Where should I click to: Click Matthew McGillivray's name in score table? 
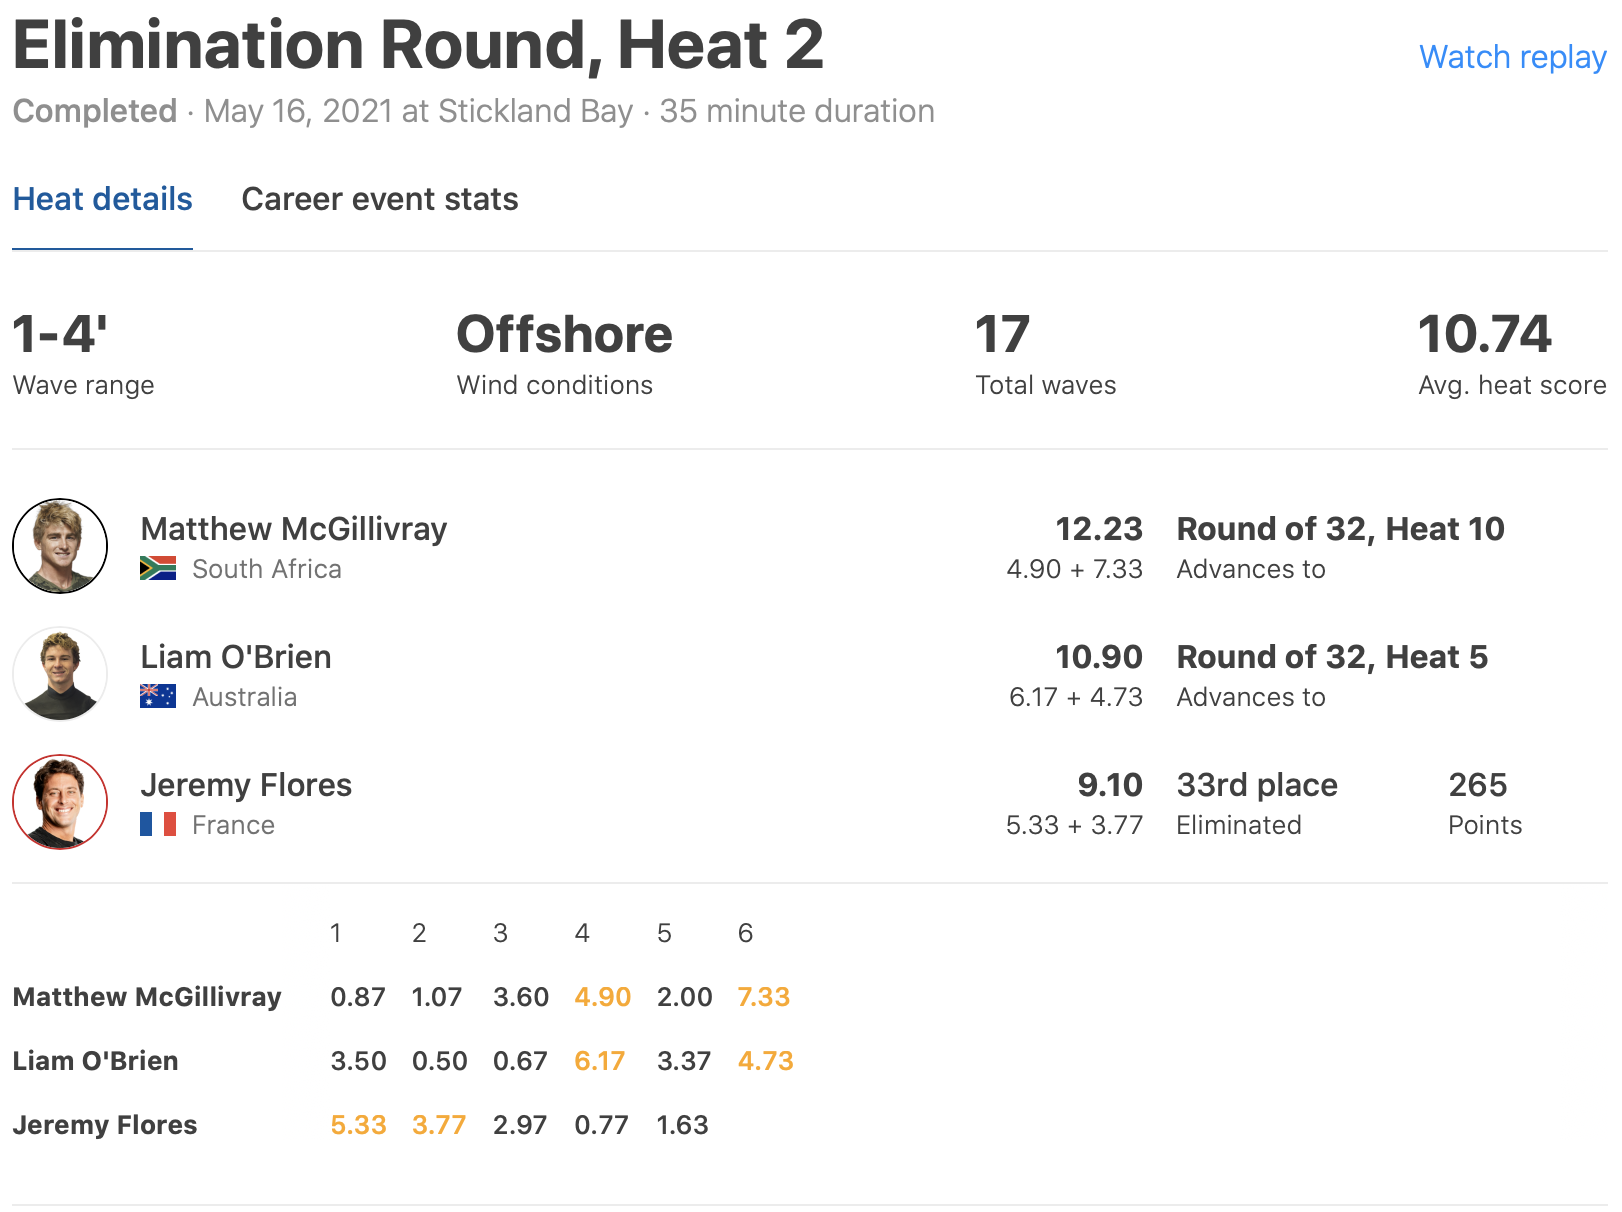147,997
